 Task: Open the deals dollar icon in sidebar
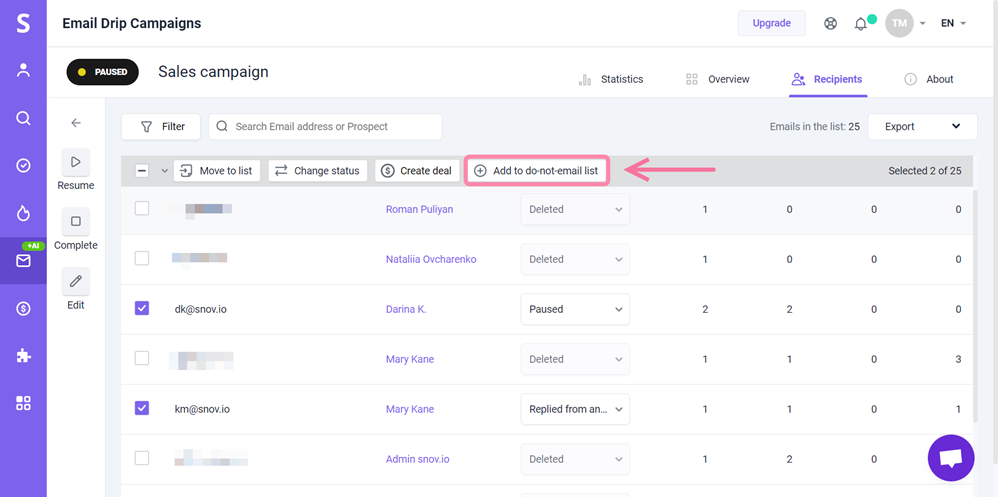[x=23, y=308]
